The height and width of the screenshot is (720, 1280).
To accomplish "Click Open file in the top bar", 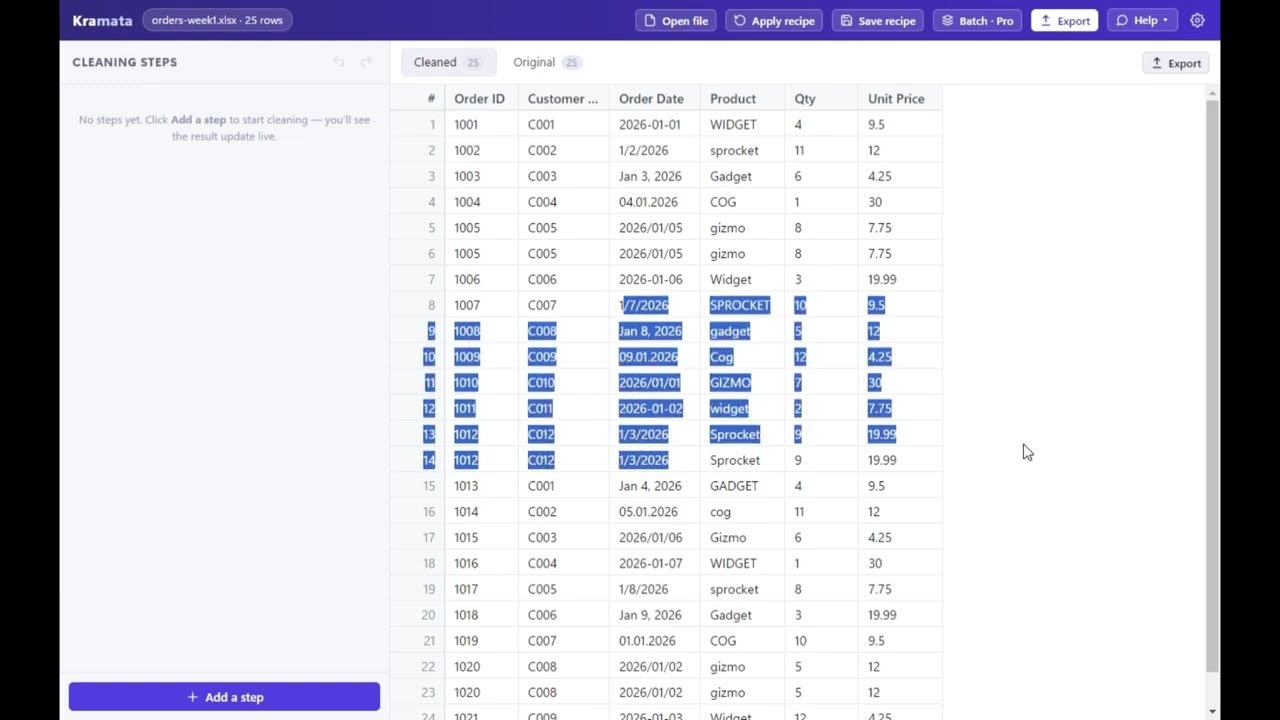I will (675, 20).
